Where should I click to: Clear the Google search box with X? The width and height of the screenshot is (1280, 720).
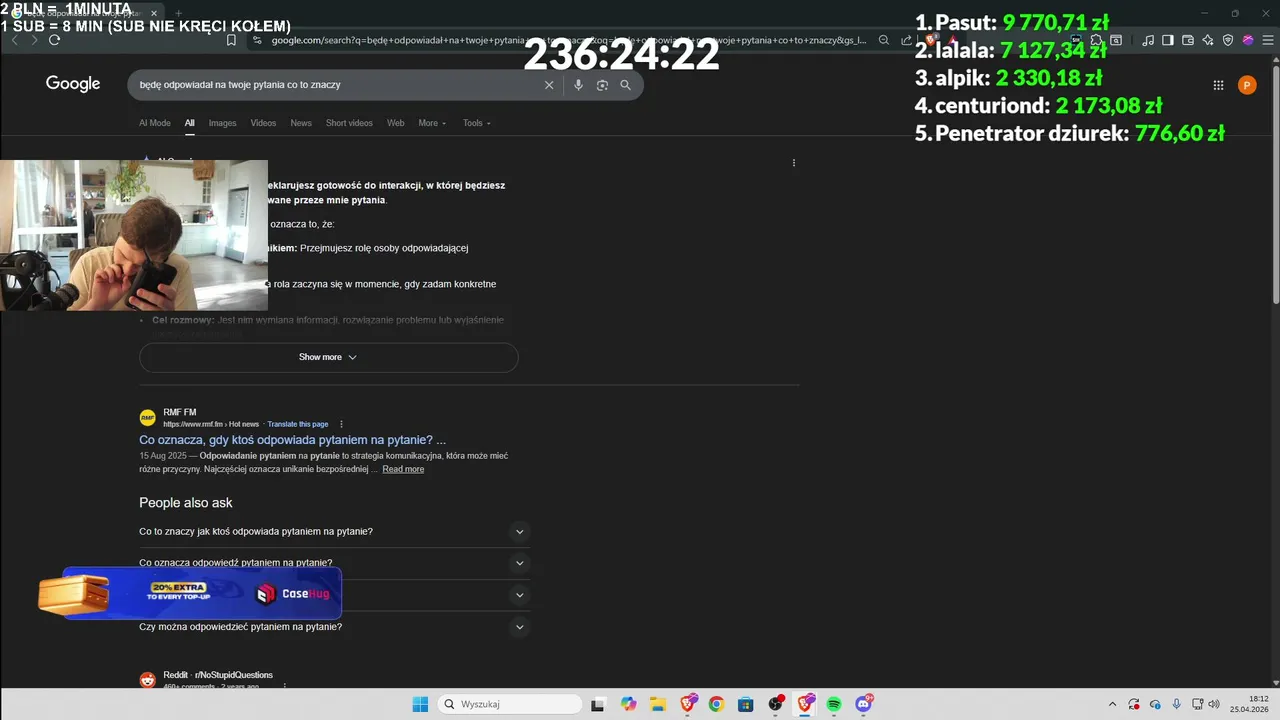pyautogui.click(x=548, y=85)
